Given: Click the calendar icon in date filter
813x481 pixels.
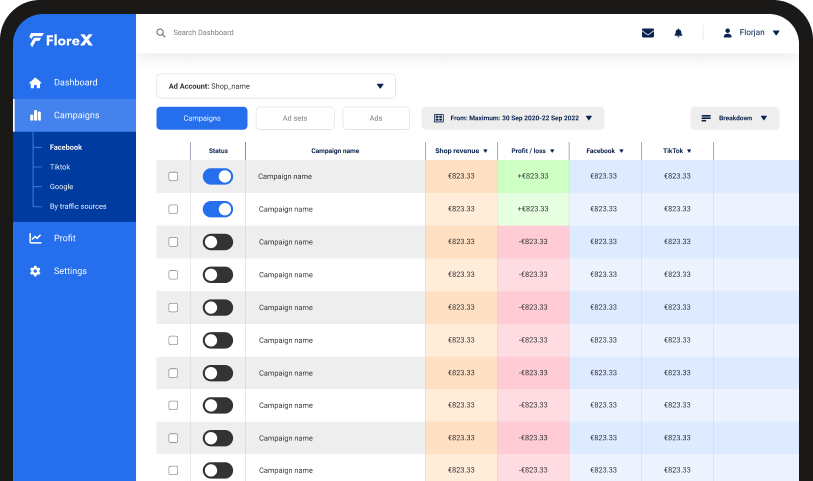Looking at the screenshot, I should click(x=438, y=118).
